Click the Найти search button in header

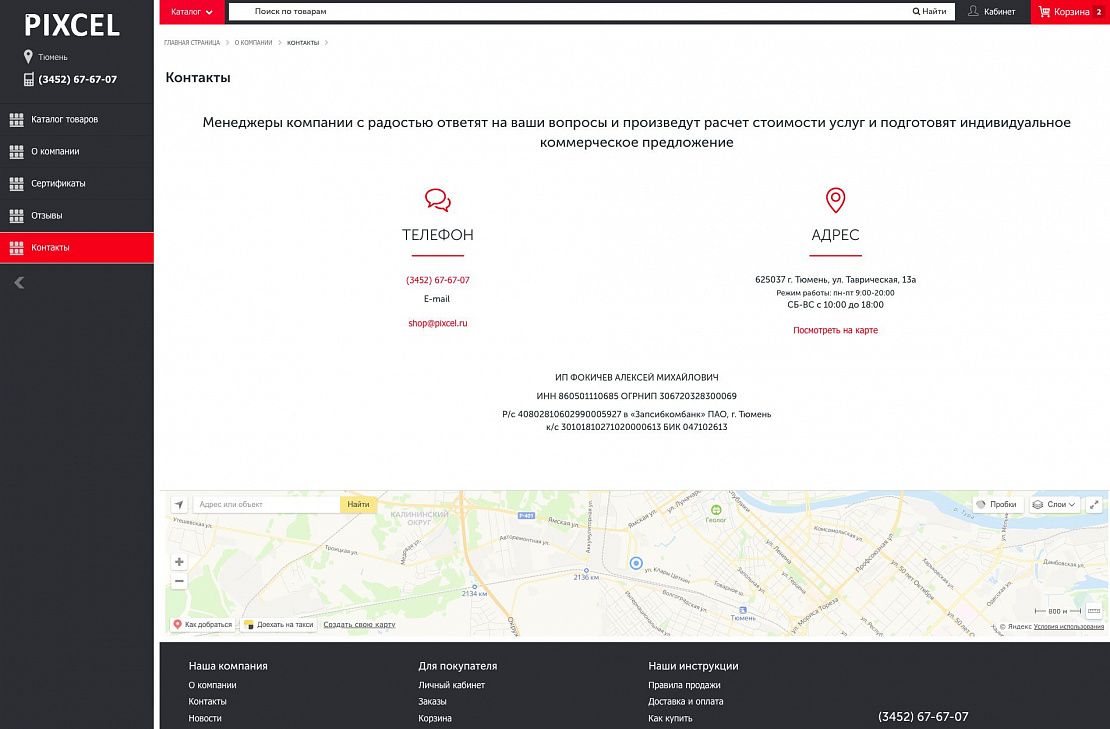929,12
